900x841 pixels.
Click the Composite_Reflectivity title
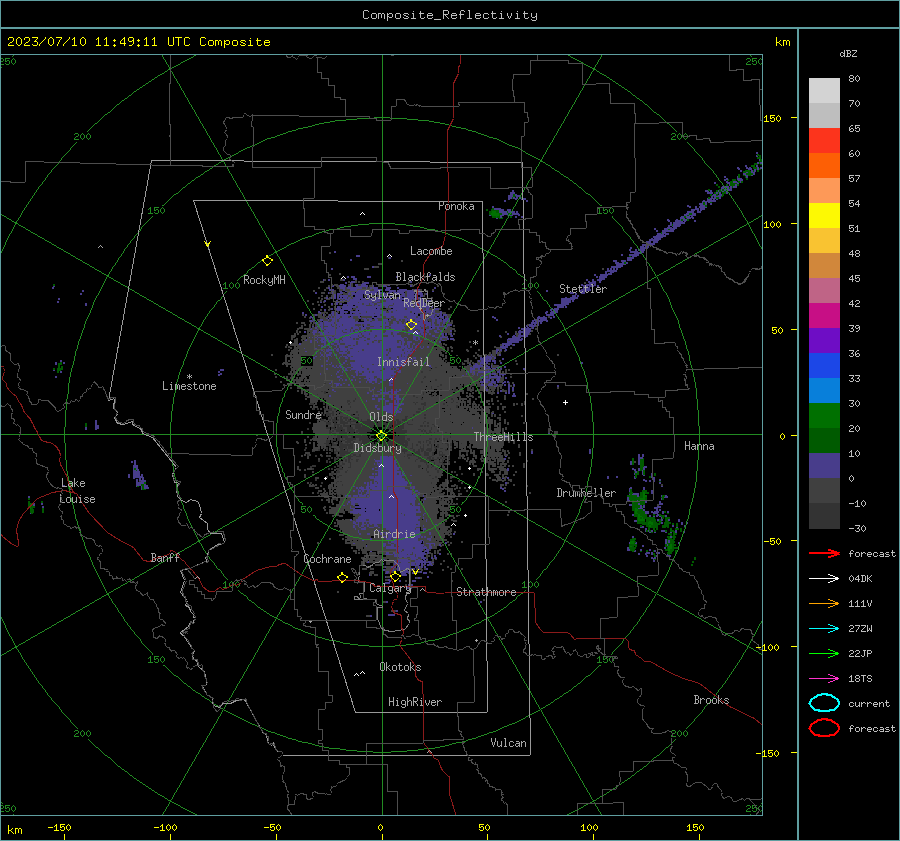[x=450, y=15]
